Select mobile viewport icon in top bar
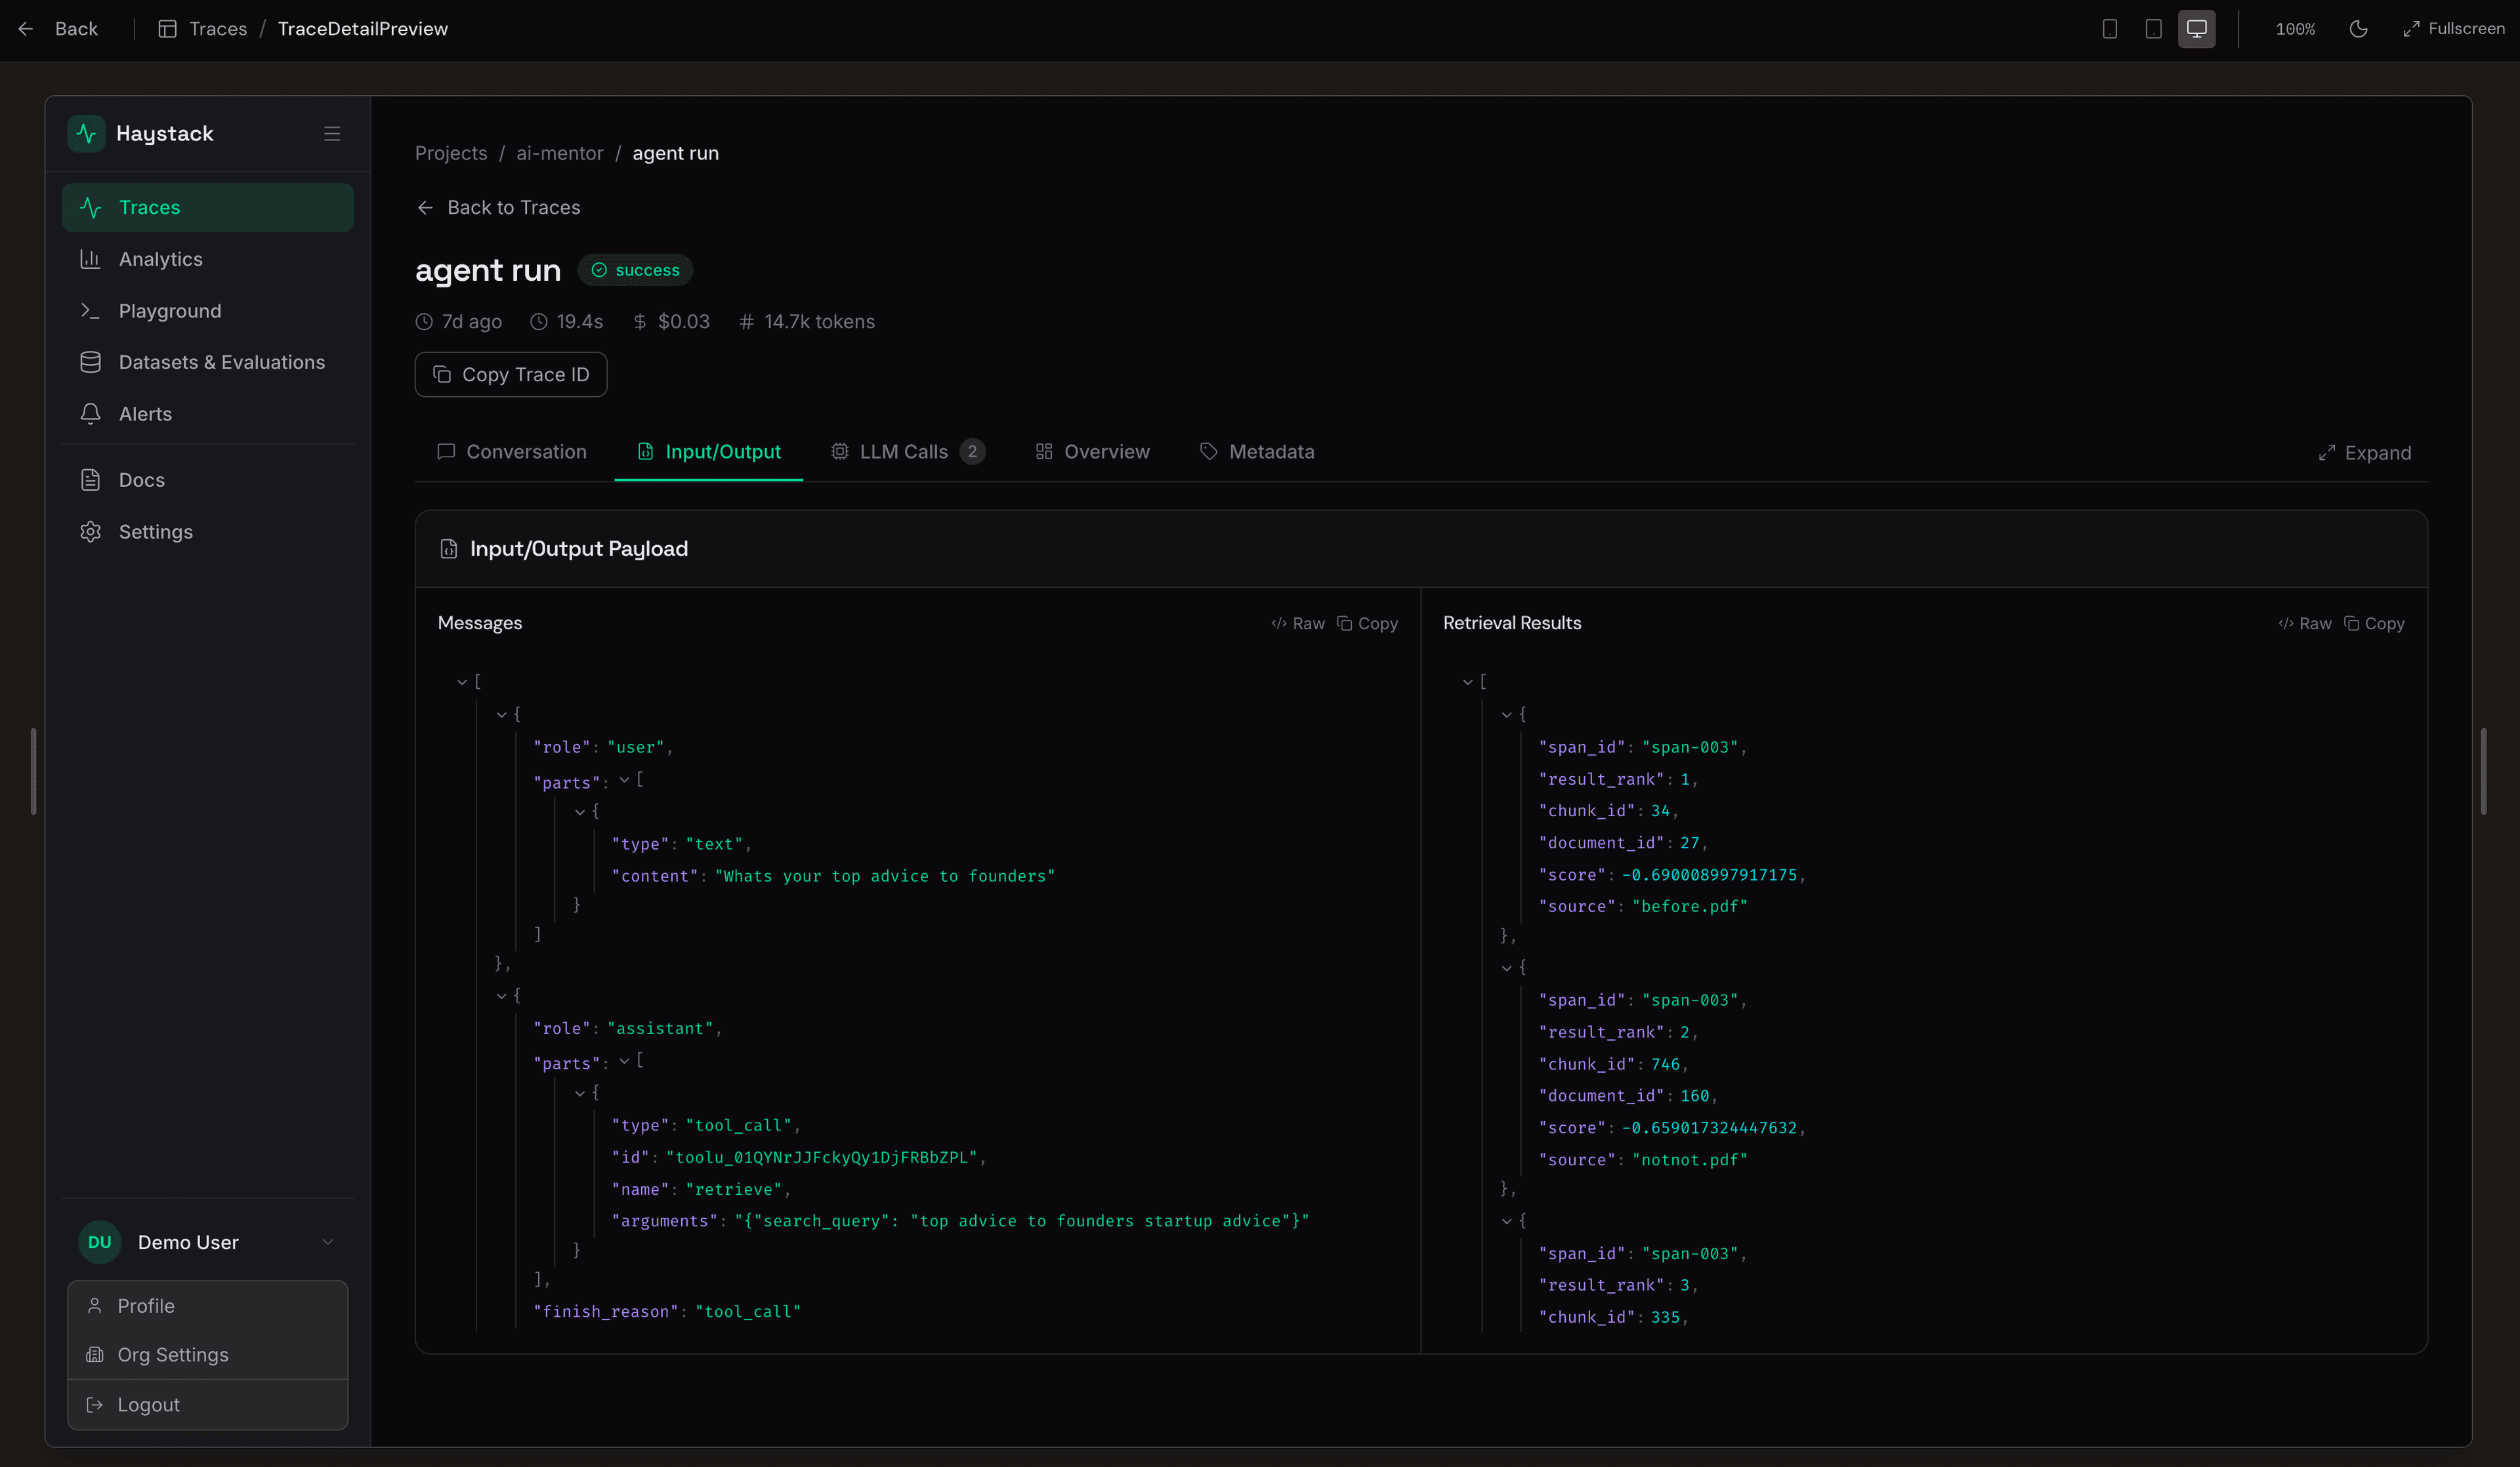 (2110, 29)
